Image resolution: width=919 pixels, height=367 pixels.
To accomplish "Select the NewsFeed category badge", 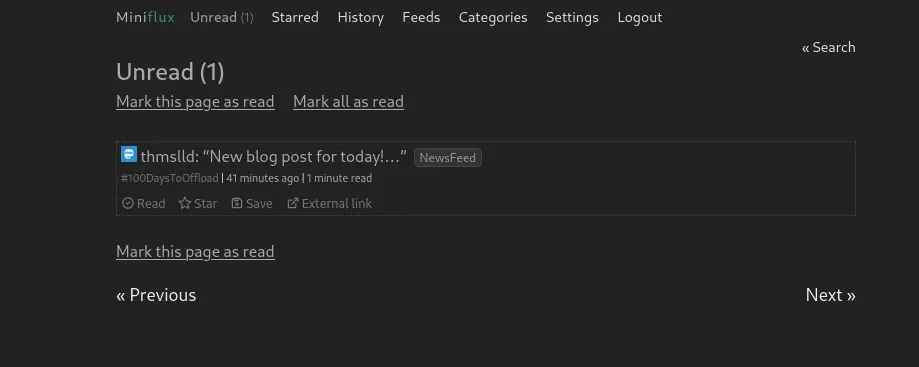I will click(448, 158).
